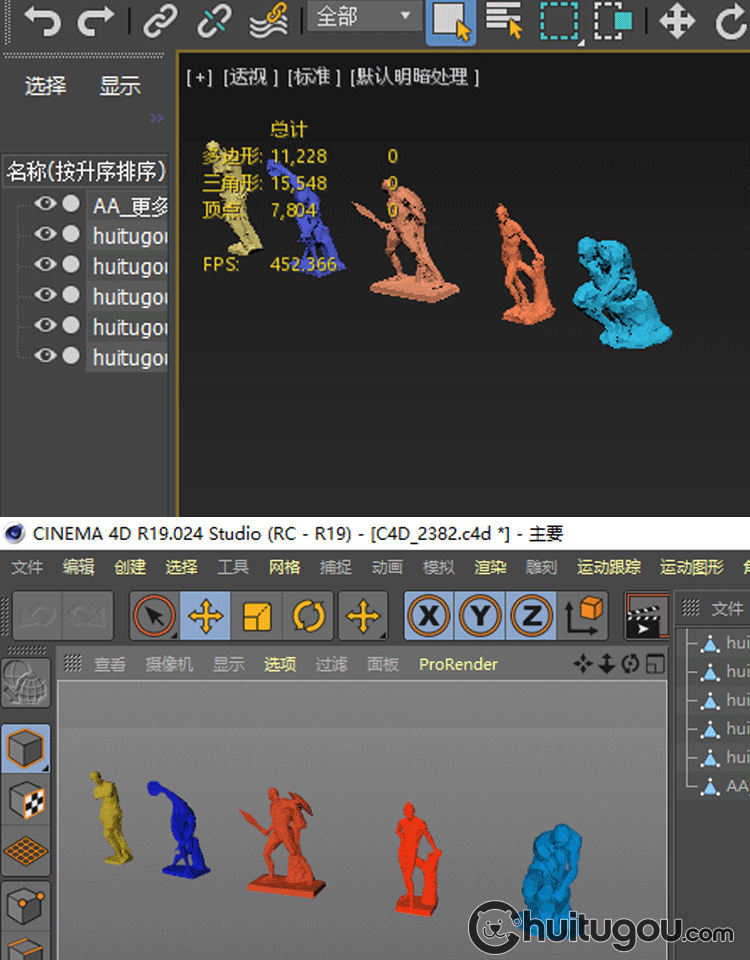Open the 编辑 menu in Cinema 4D
750x960 pixels.
pos(78,567)
